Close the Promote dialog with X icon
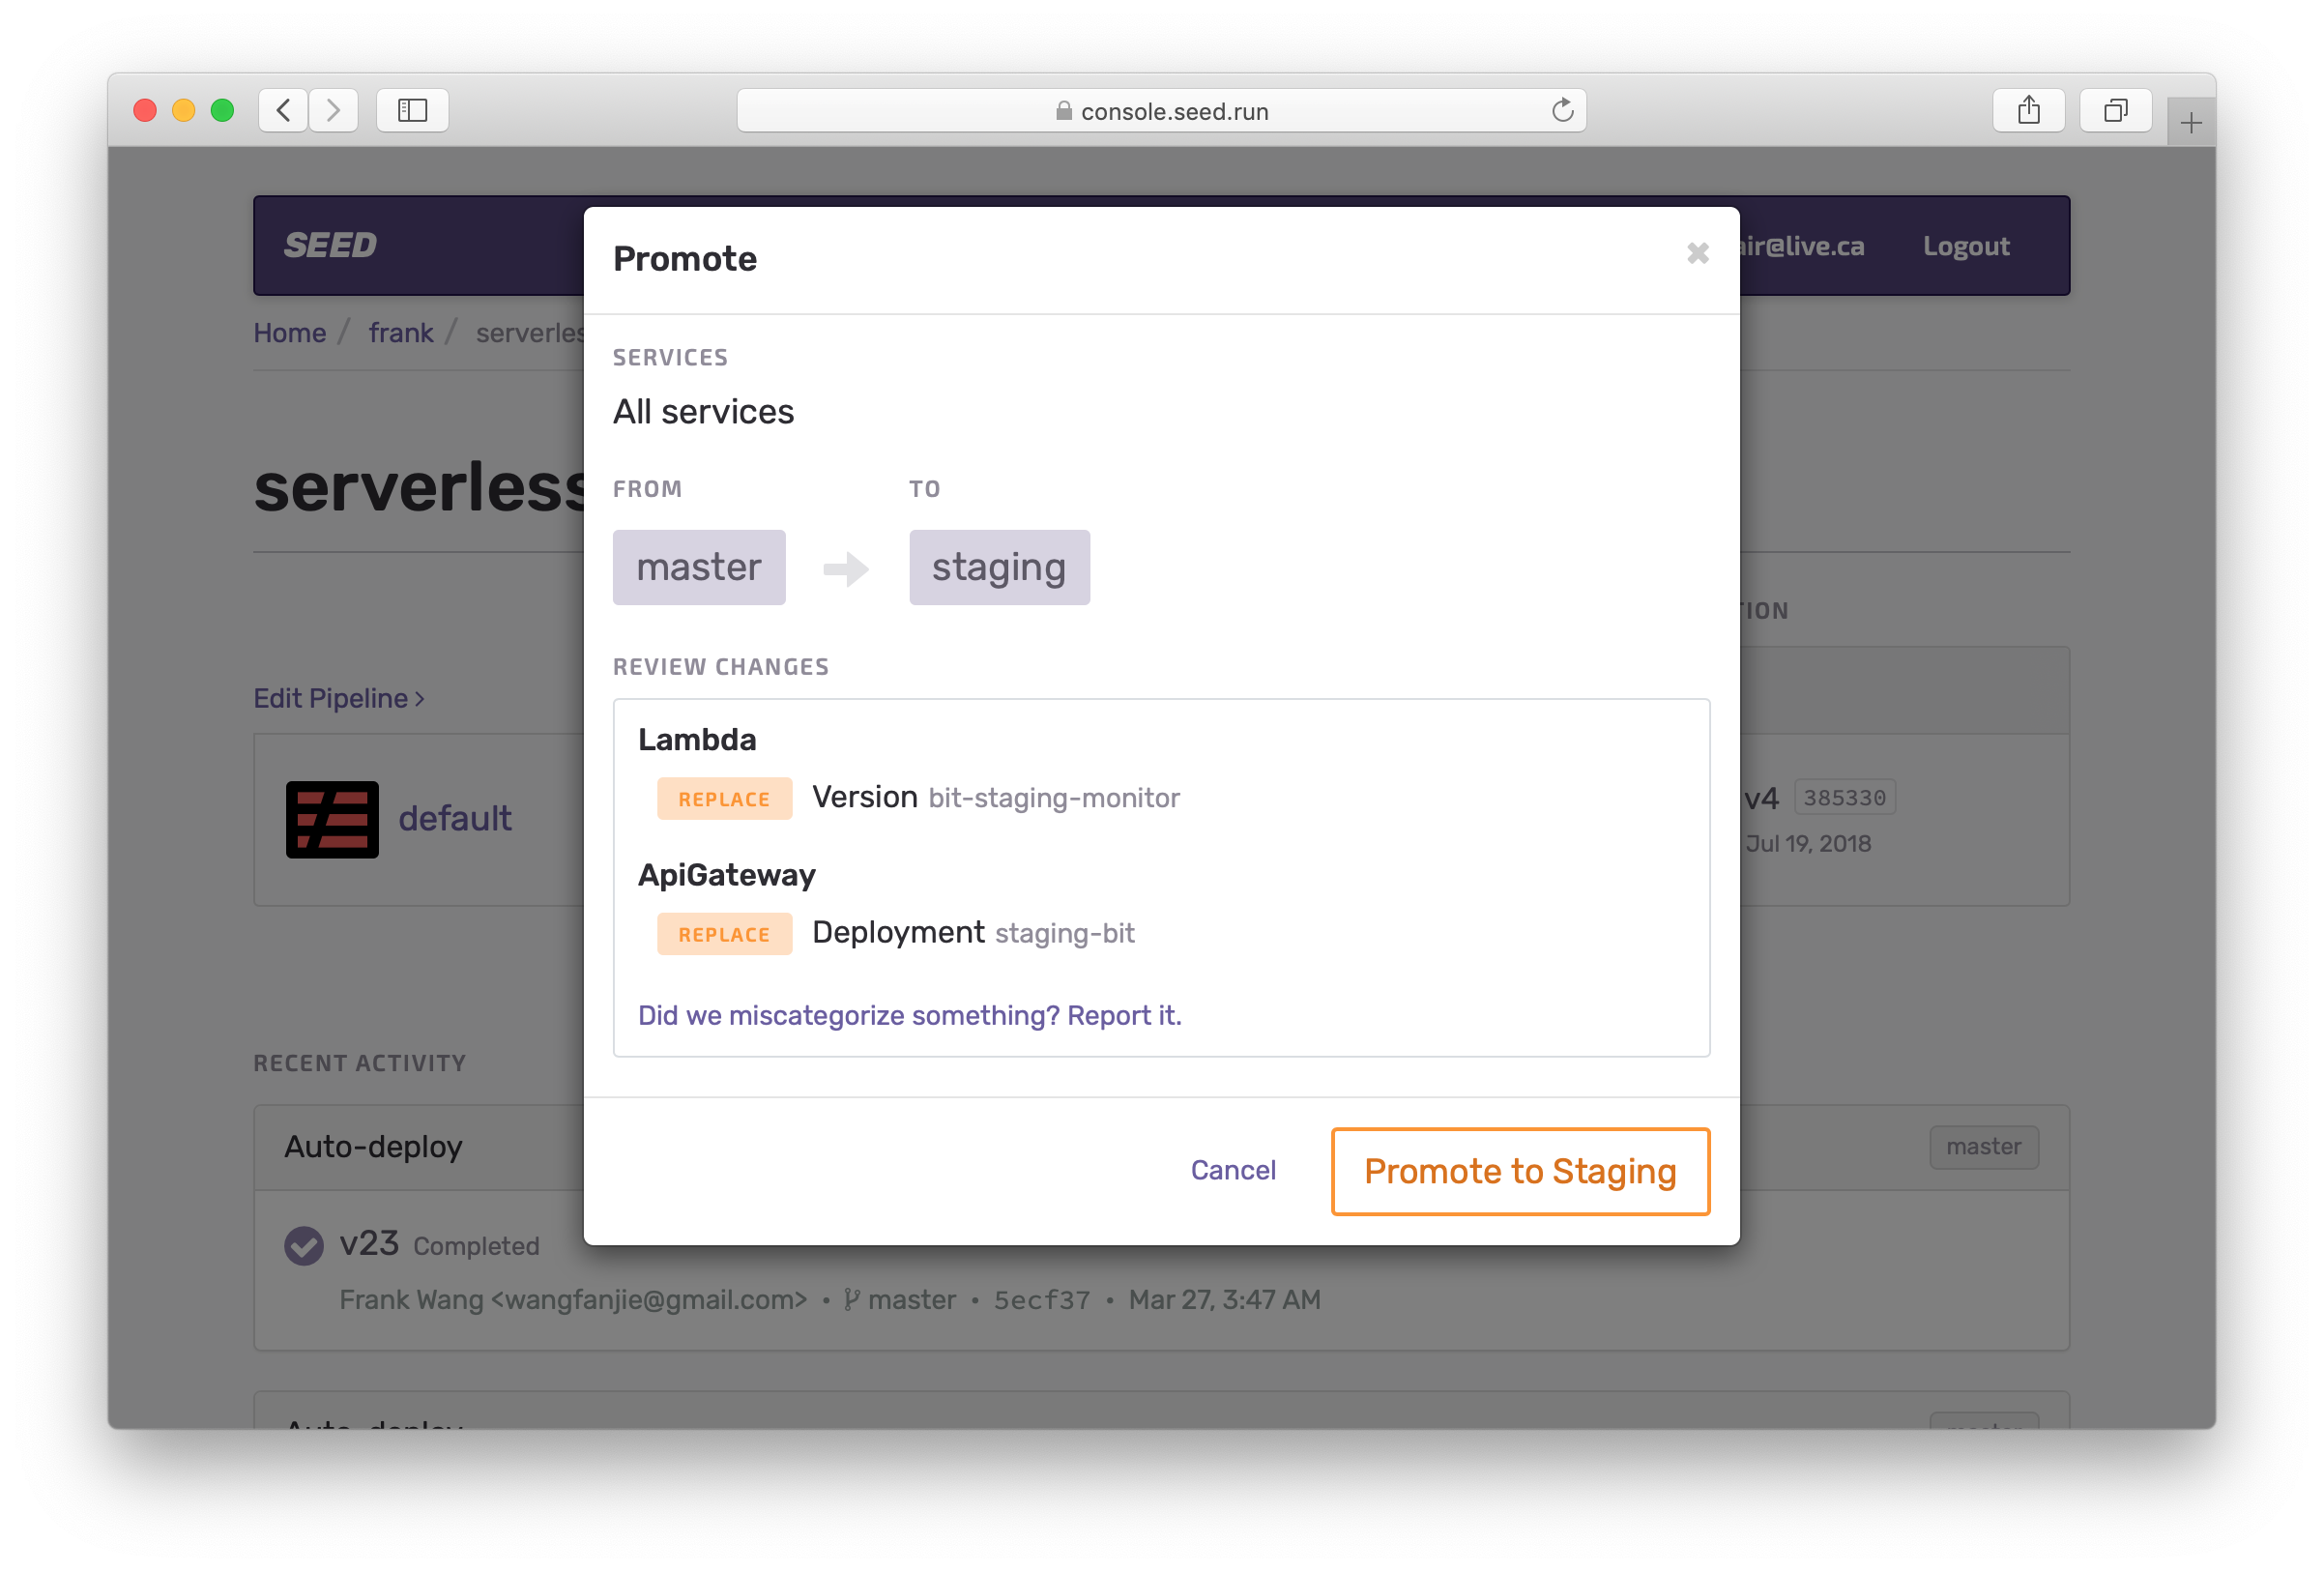Screen dimensions: 2324x1572 pyautogui.click(x=1697, y=254)
